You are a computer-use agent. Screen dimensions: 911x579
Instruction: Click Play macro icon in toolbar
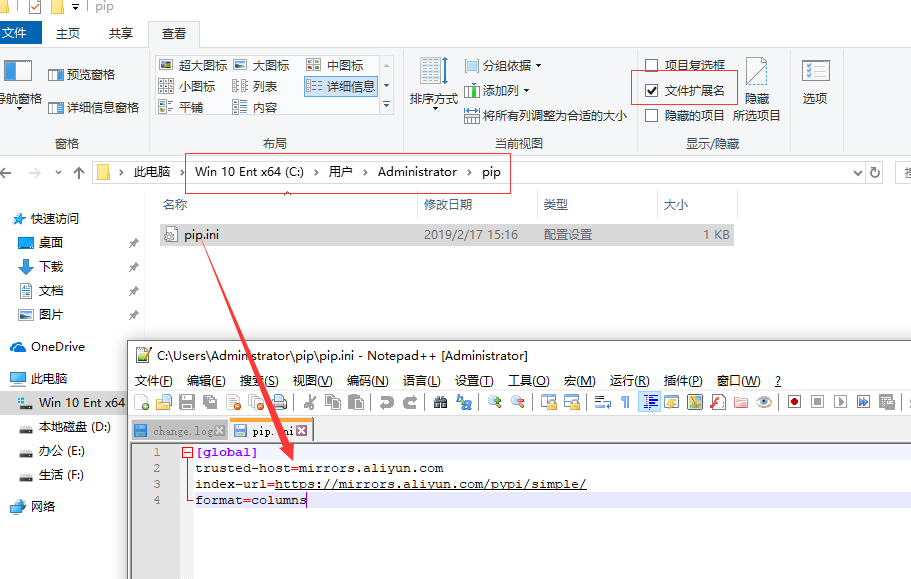(x=841, y=402)
